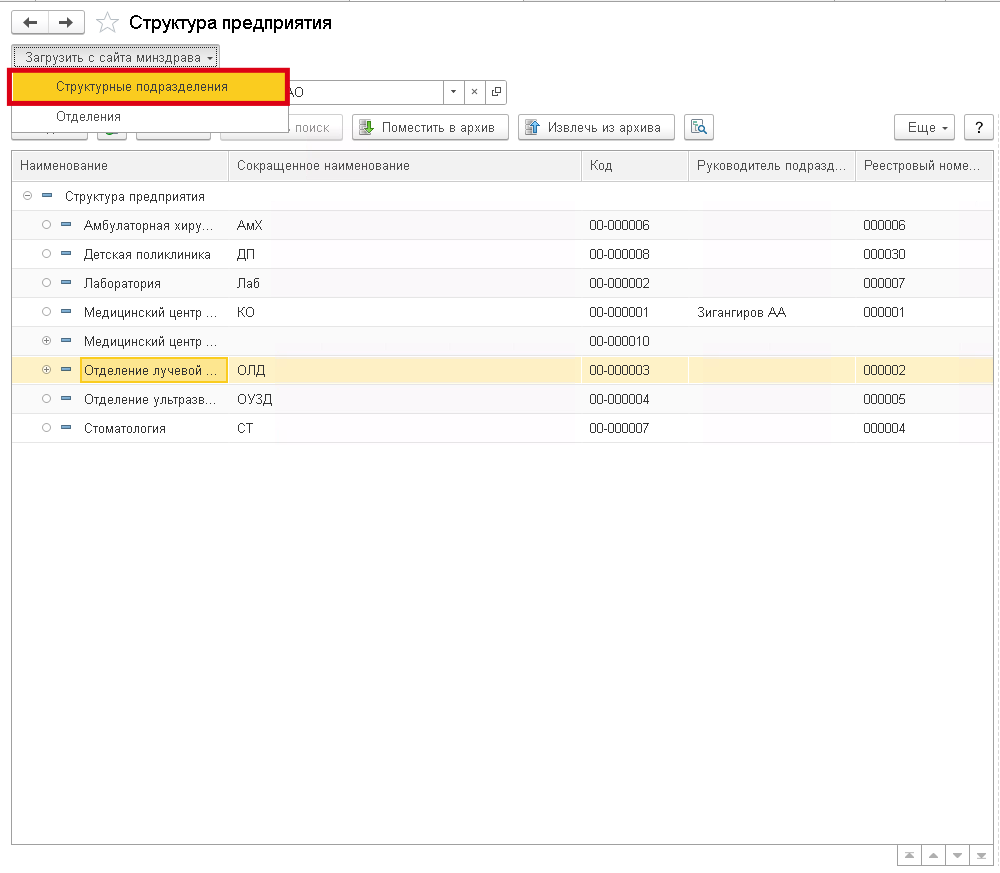Jump to the first row with top arrow
This screenshot has width=1000, height=873.
909,857
